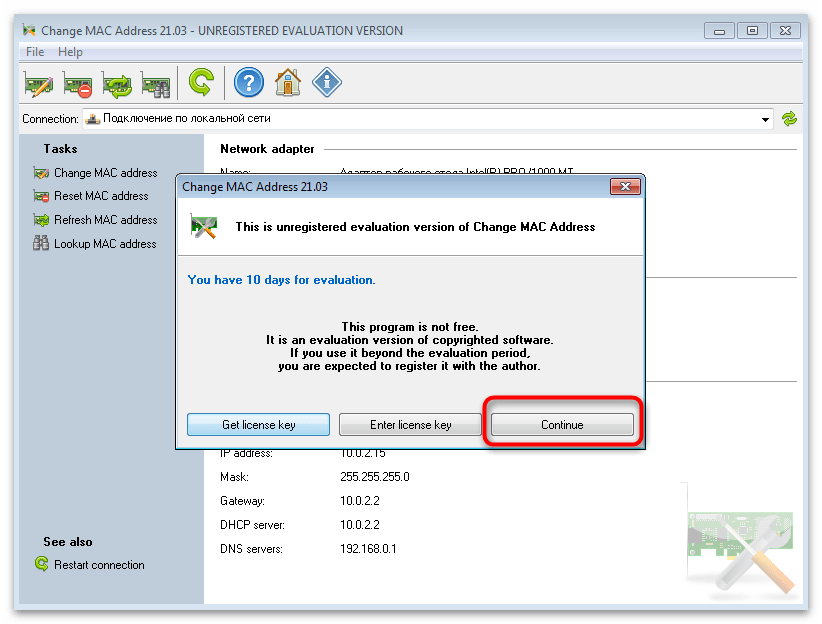822x624 pixels.
Task: Select Refresh MAC address task
Action: (x=95, y=220)
